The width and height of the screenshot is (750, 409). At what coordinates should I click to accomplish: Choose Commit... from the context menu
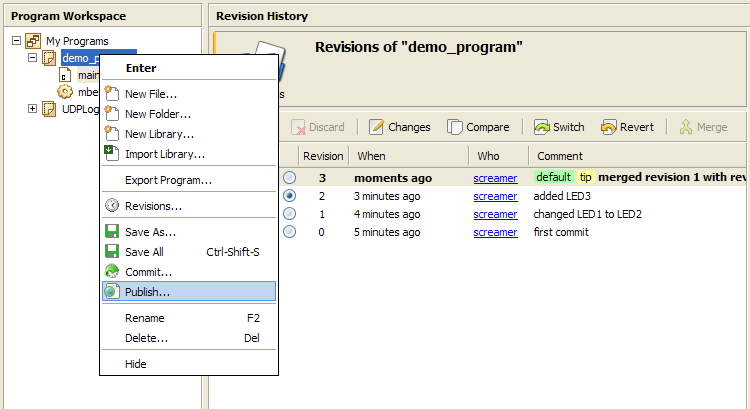pos(148,272)
